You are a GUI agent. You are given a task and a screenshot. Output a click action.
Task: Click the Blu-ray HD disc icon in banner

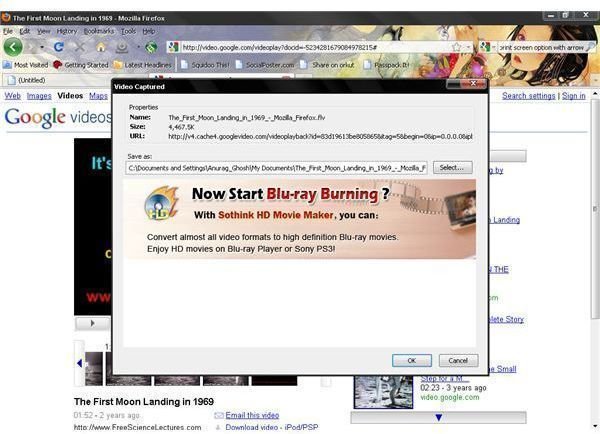[x=161, y=204]
